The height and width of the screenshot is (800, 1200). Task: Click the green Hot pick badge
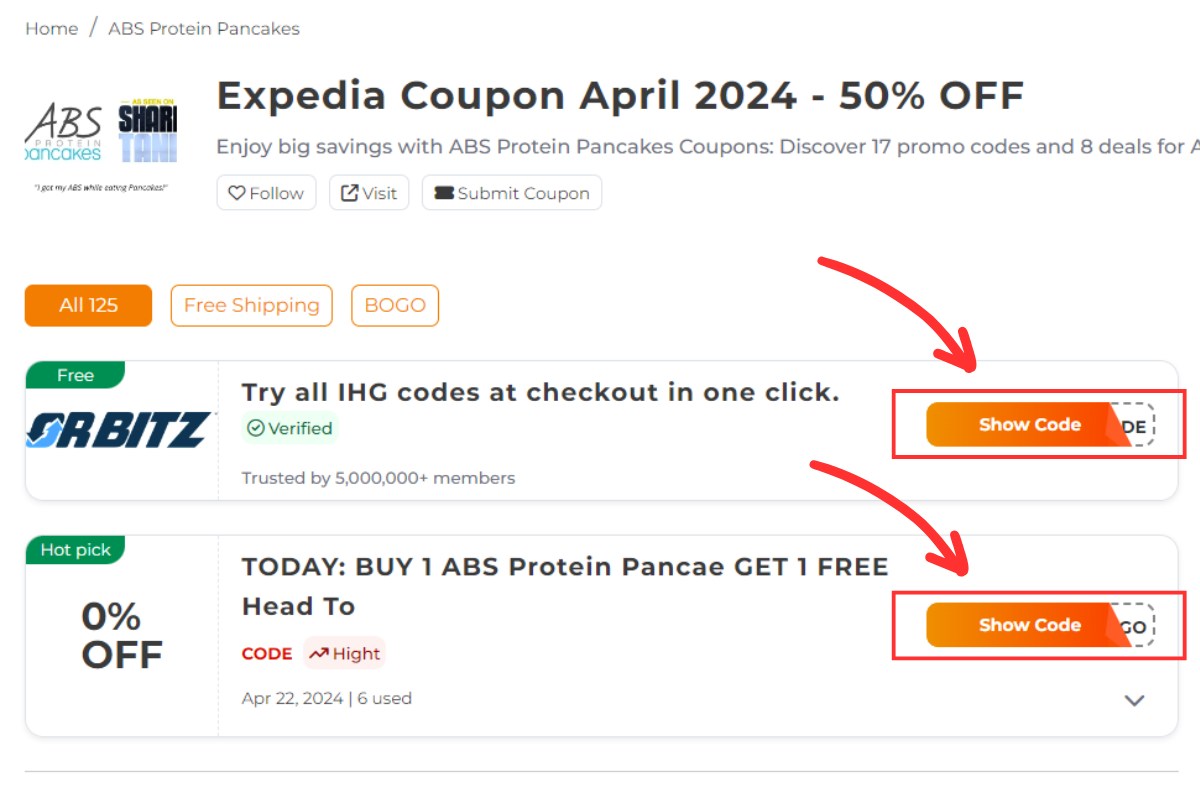click(x=75, y=550)
